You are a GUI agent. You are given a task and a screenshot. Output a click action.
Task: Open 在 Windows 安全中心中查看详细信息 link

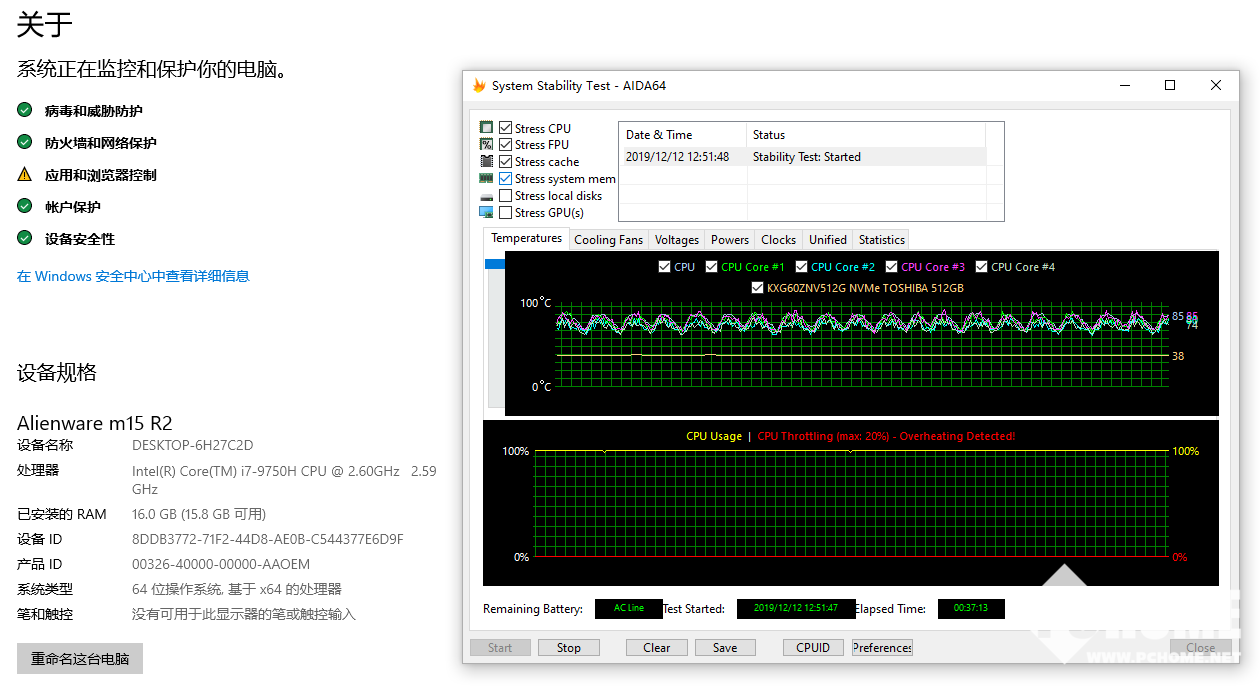pos(133,276)
